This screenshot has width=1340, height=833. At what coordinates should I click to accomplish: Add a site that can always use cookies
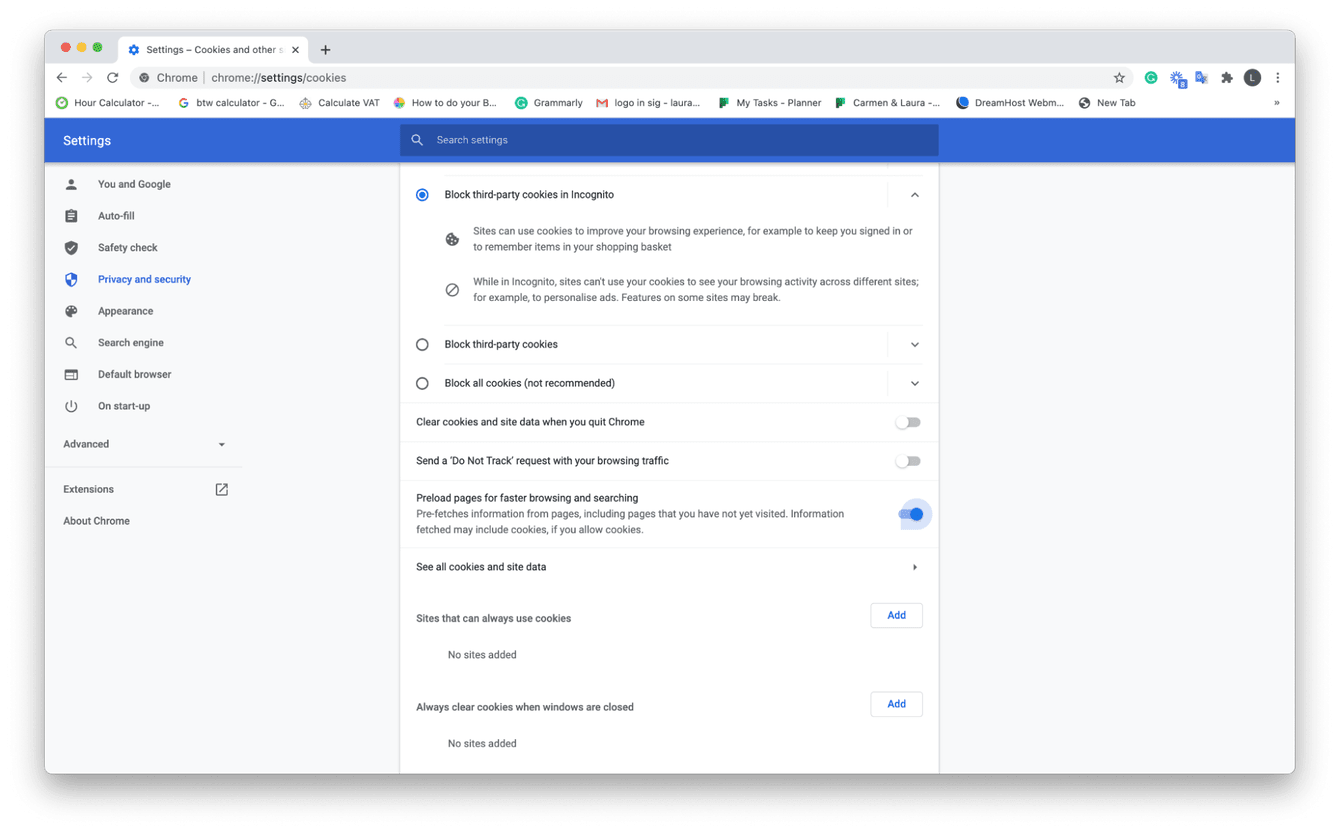(896, 615)
